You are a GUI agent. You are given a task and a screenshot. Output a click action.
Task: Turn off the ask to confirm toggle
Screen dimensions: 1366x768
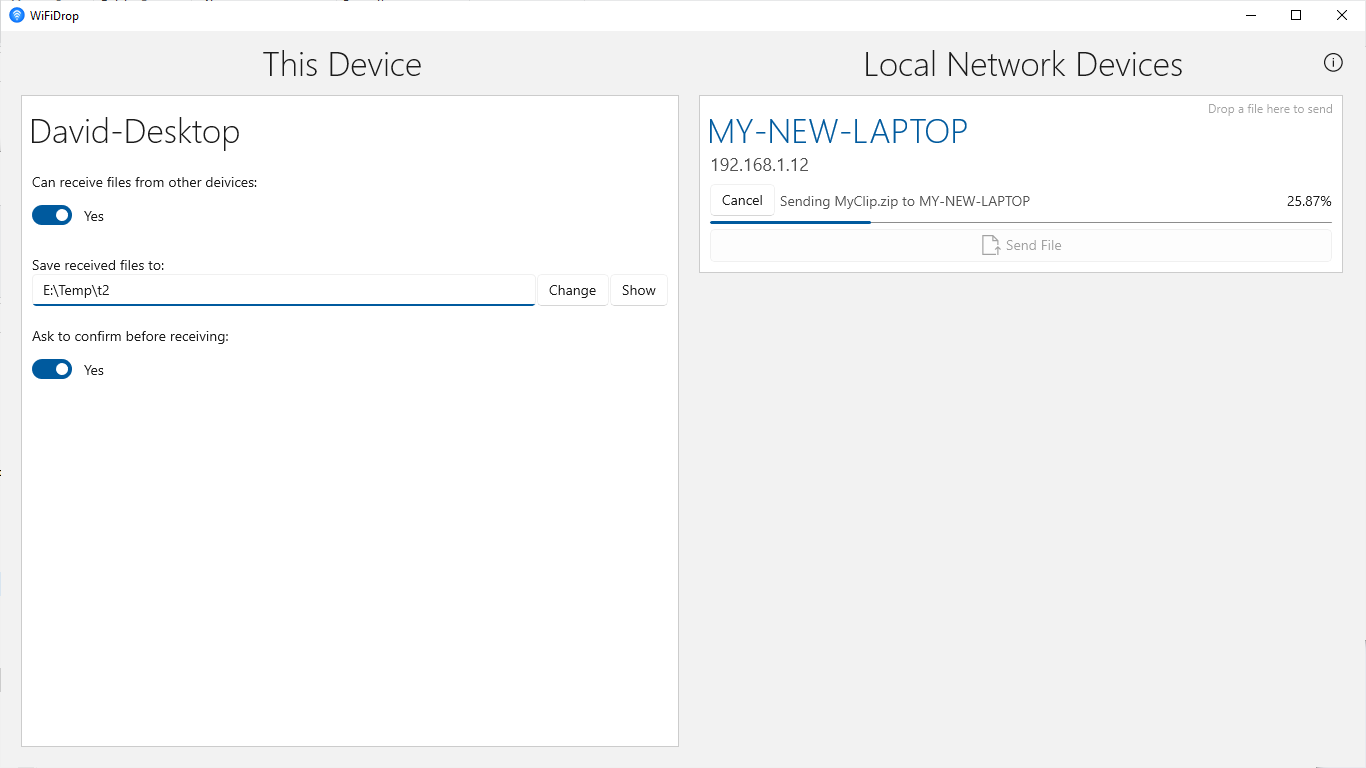point(52,369)
